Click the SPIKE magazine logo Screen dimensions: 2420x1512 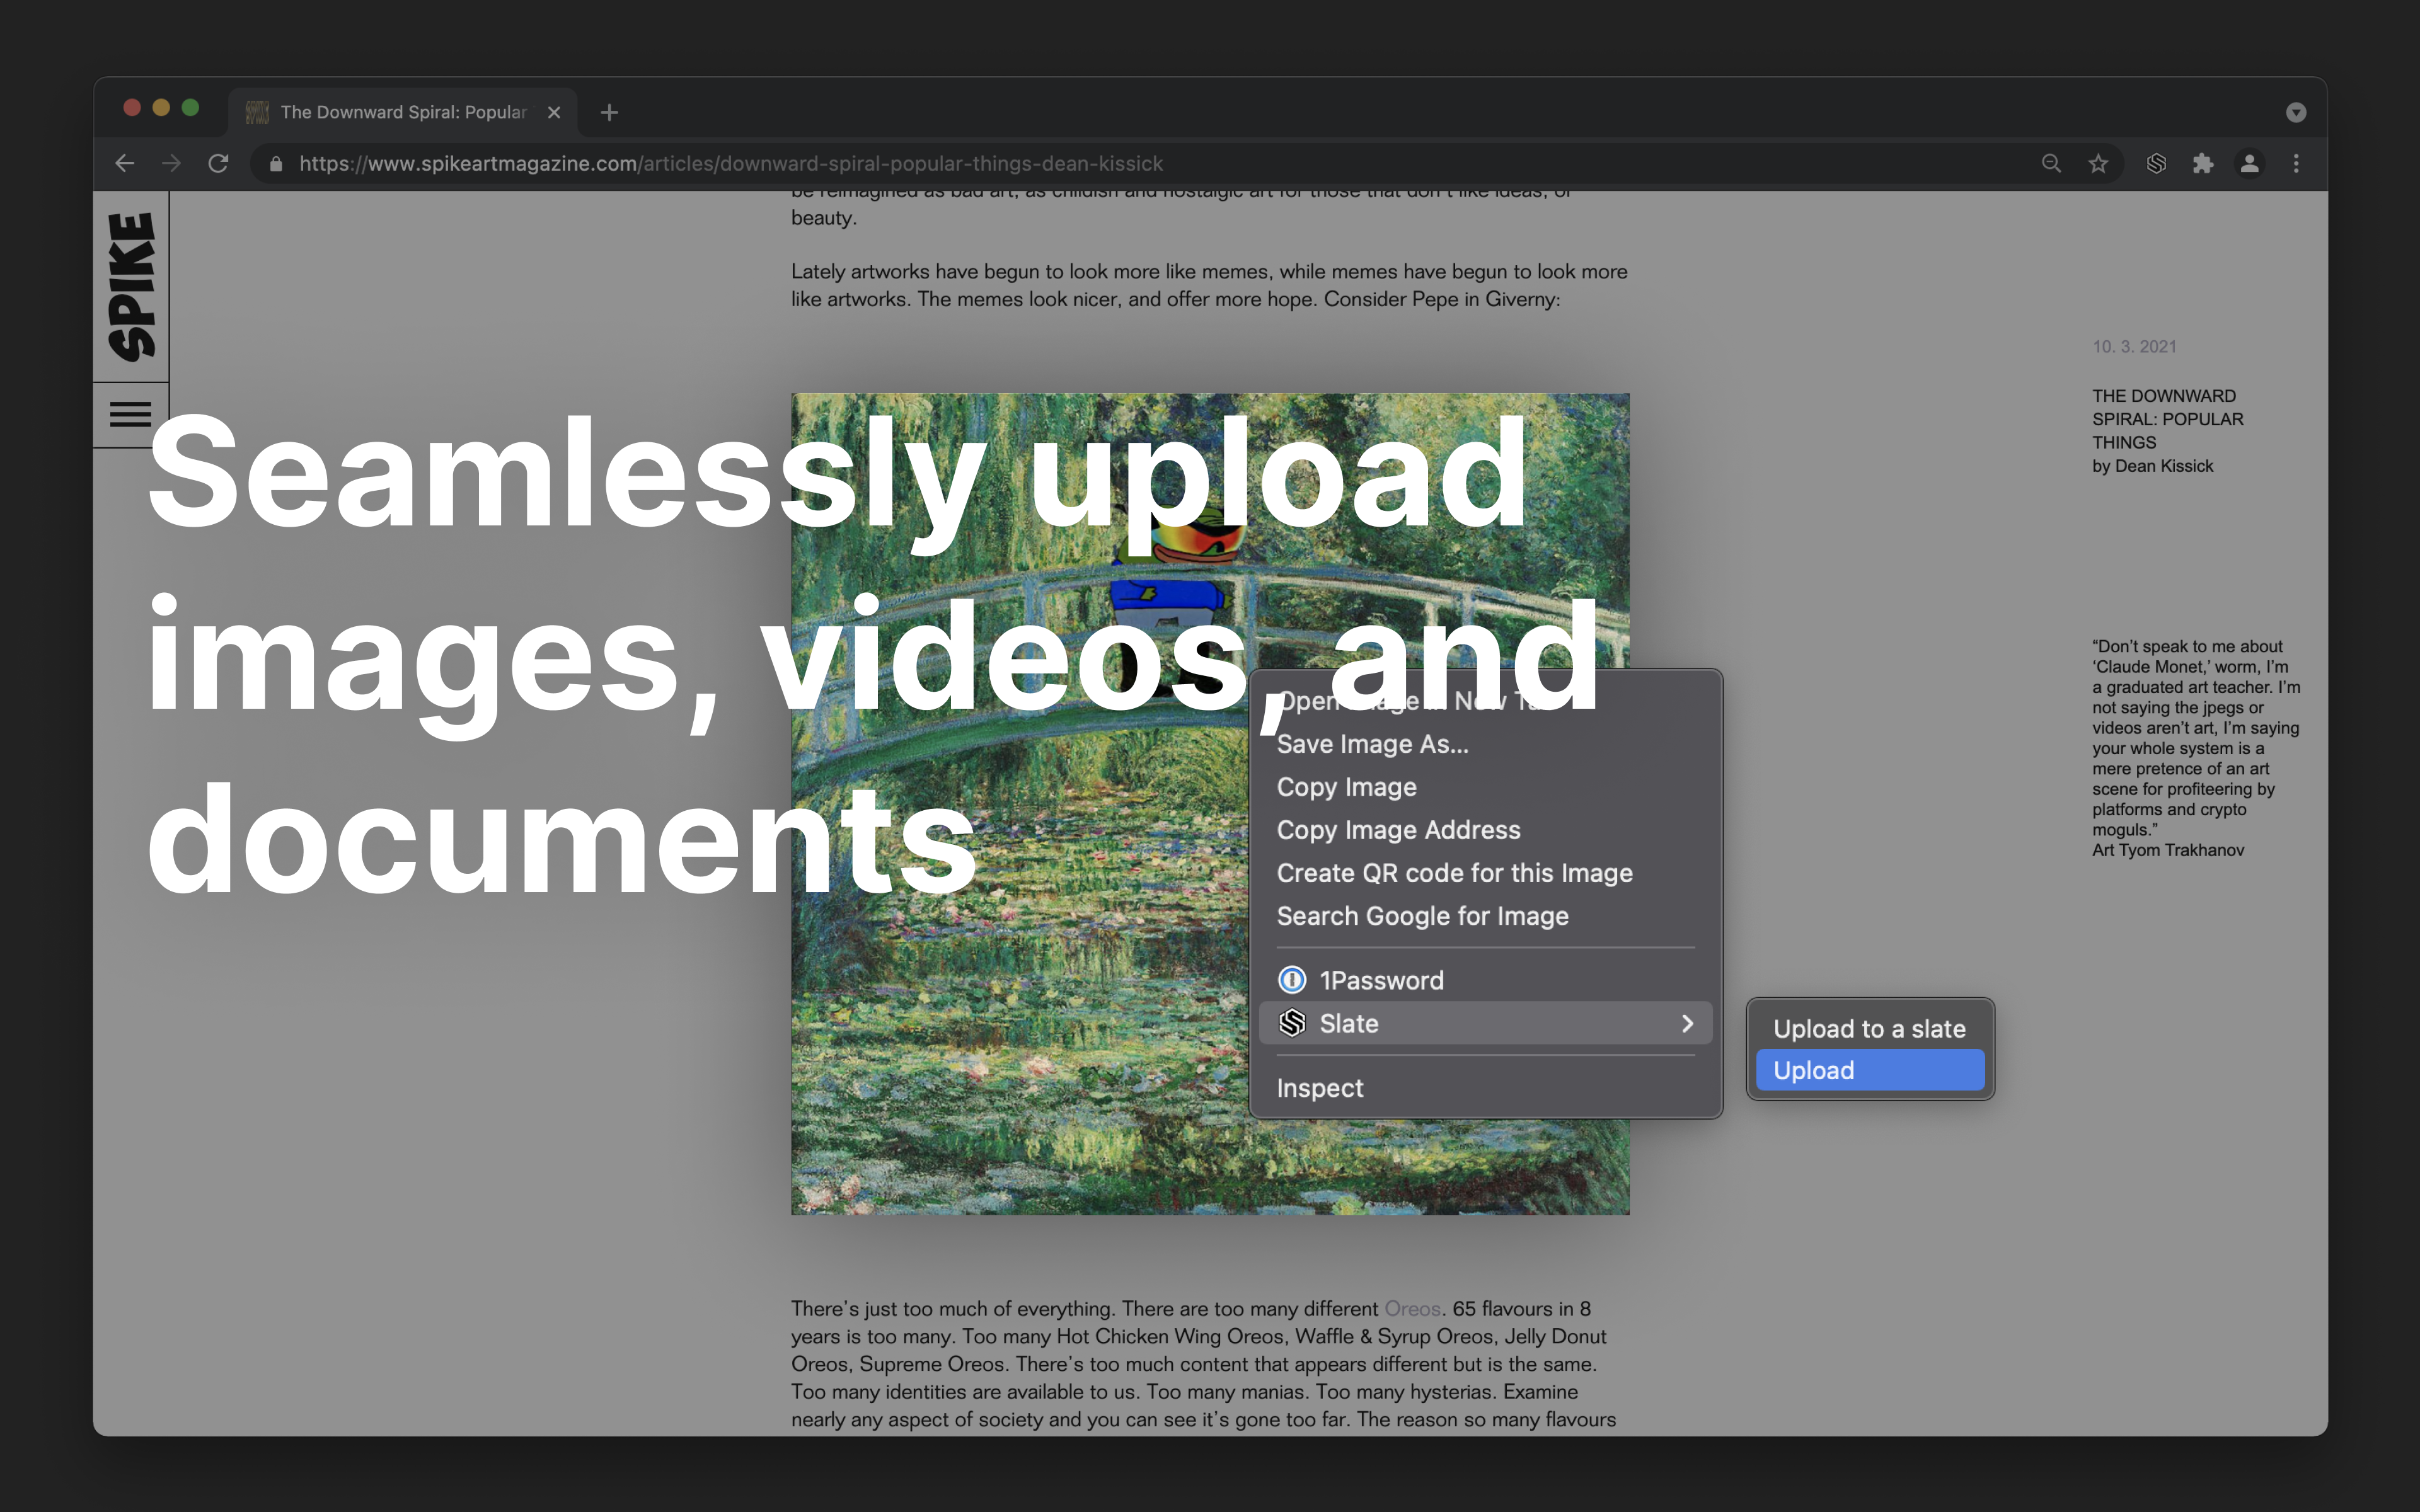(131, 286)
